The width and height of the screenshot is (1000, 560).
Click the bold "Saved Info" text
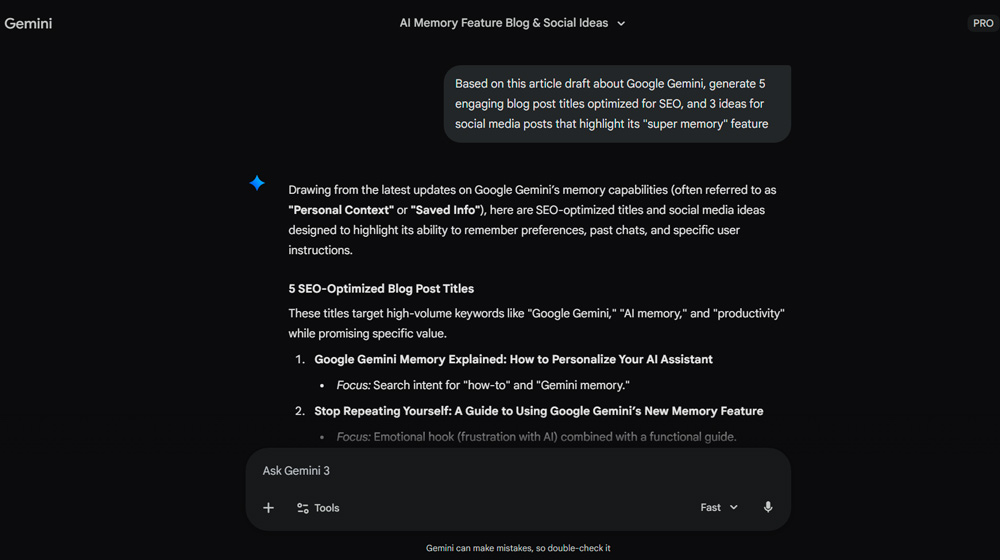click(447, 210)
